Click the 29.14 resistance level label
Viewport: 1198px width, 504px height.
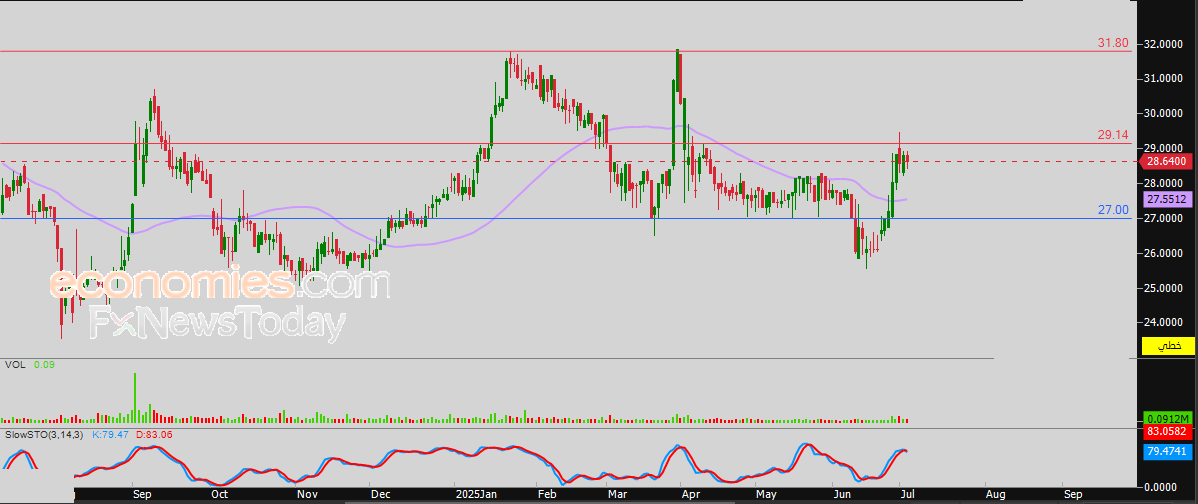(x=1113, y=135)
